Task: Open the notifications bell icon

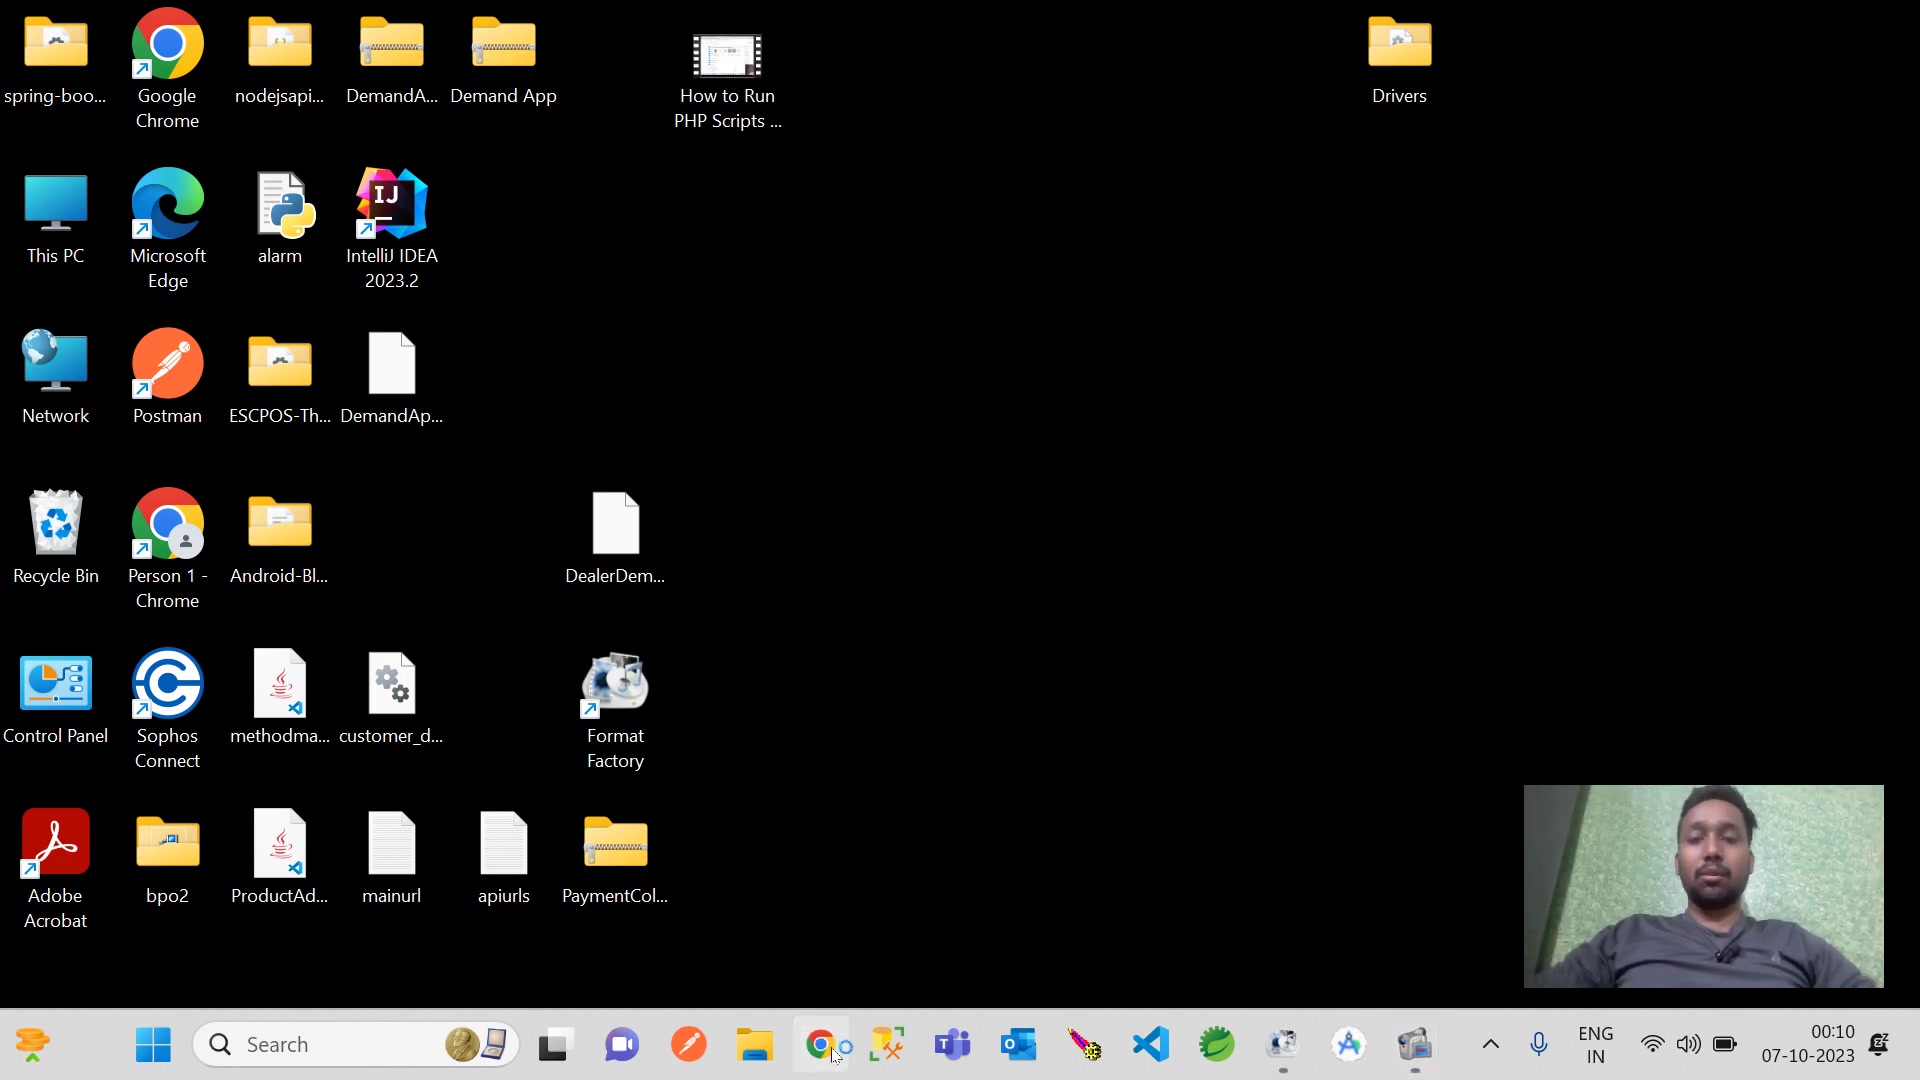Action: (x=1879, y=1045)
